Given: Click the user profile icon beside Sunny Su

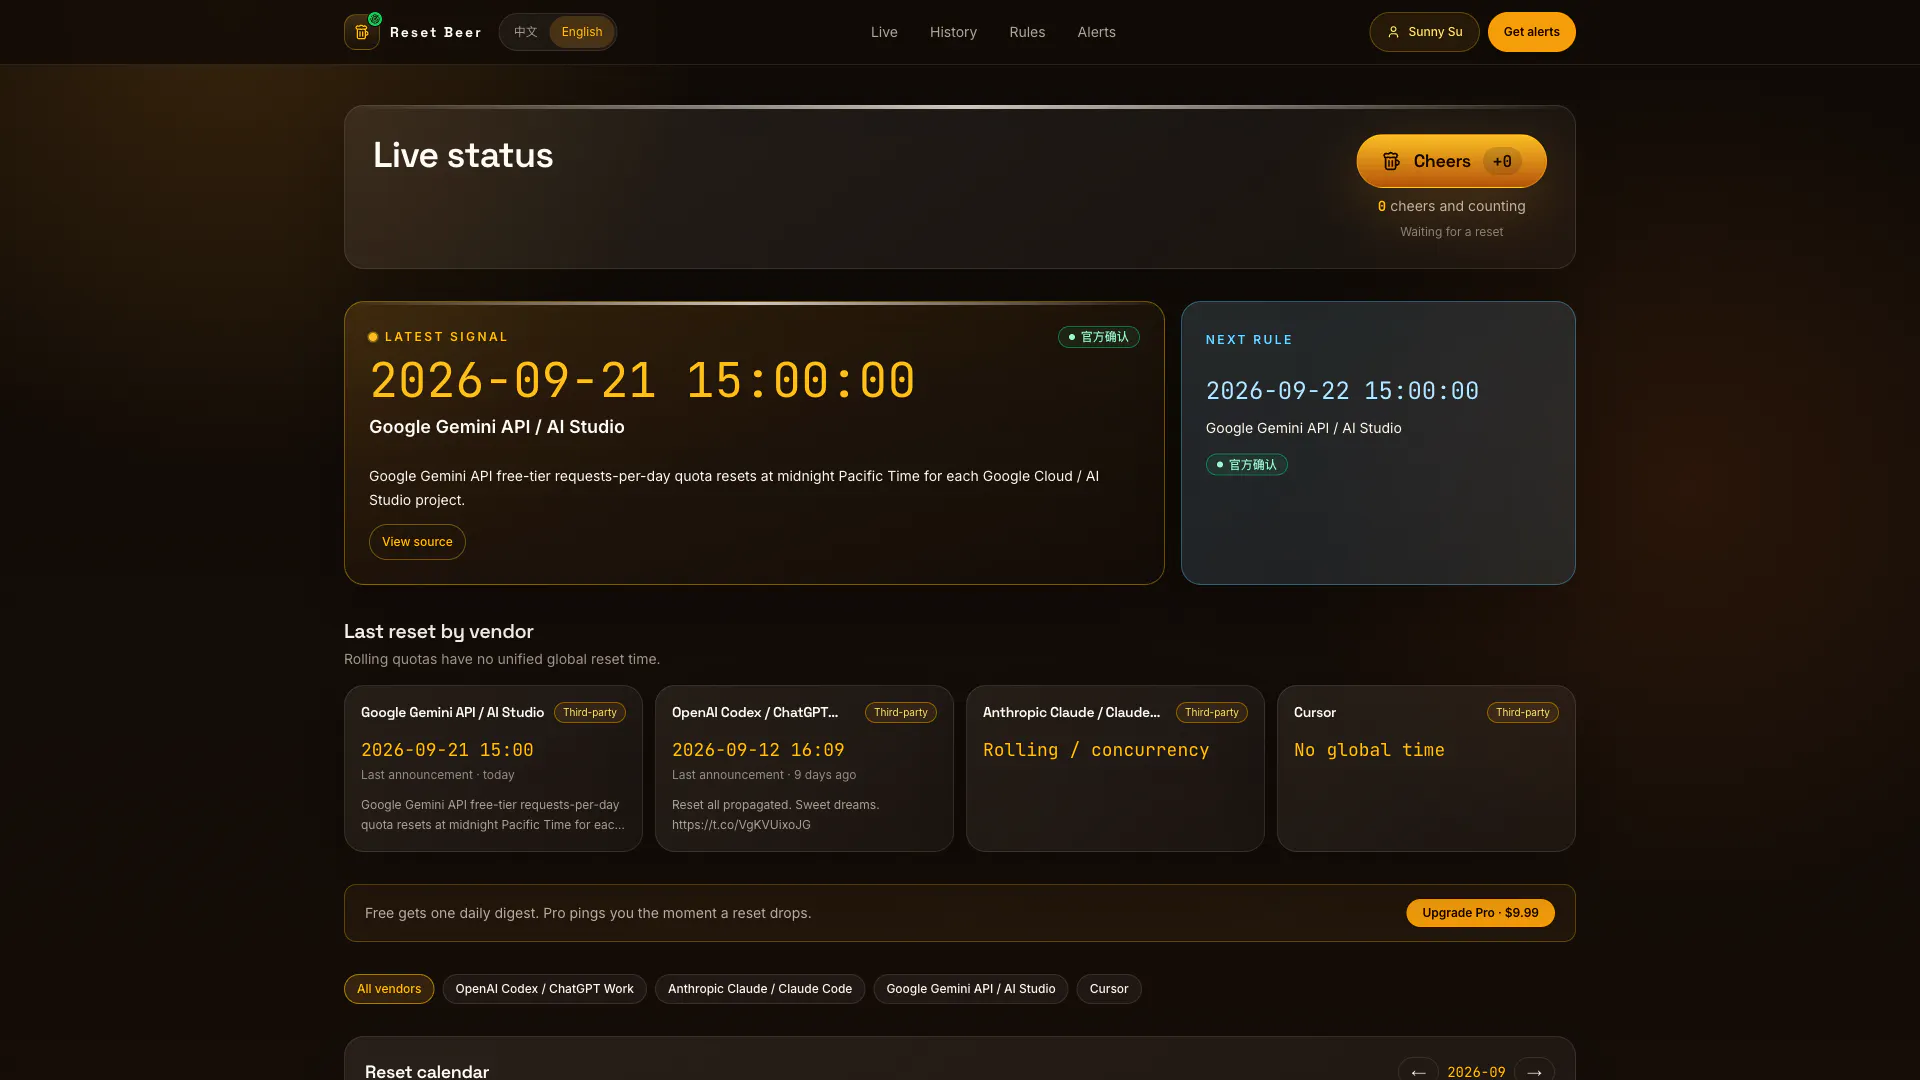Looking at the screenshot, I should (x=1393, y=32).
